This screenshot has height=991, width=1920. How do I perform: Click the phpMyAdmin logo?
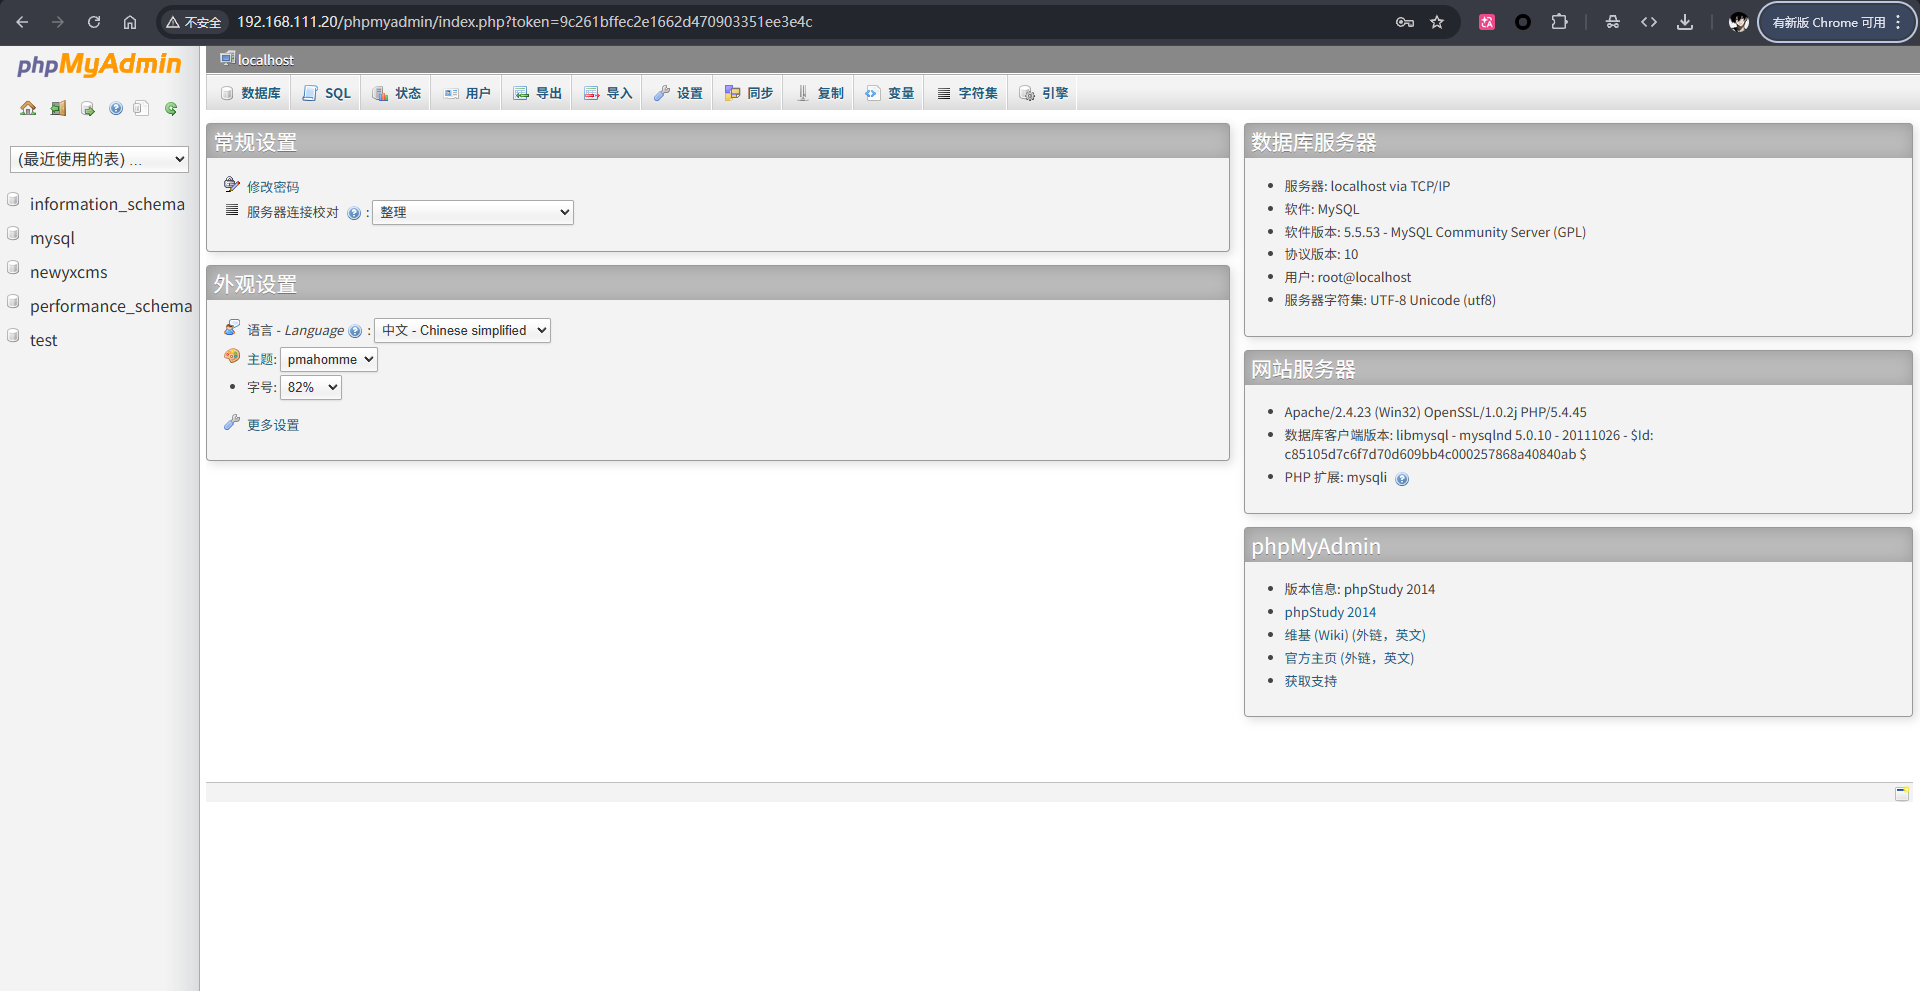pyautogui.click(x=99, y=65)
